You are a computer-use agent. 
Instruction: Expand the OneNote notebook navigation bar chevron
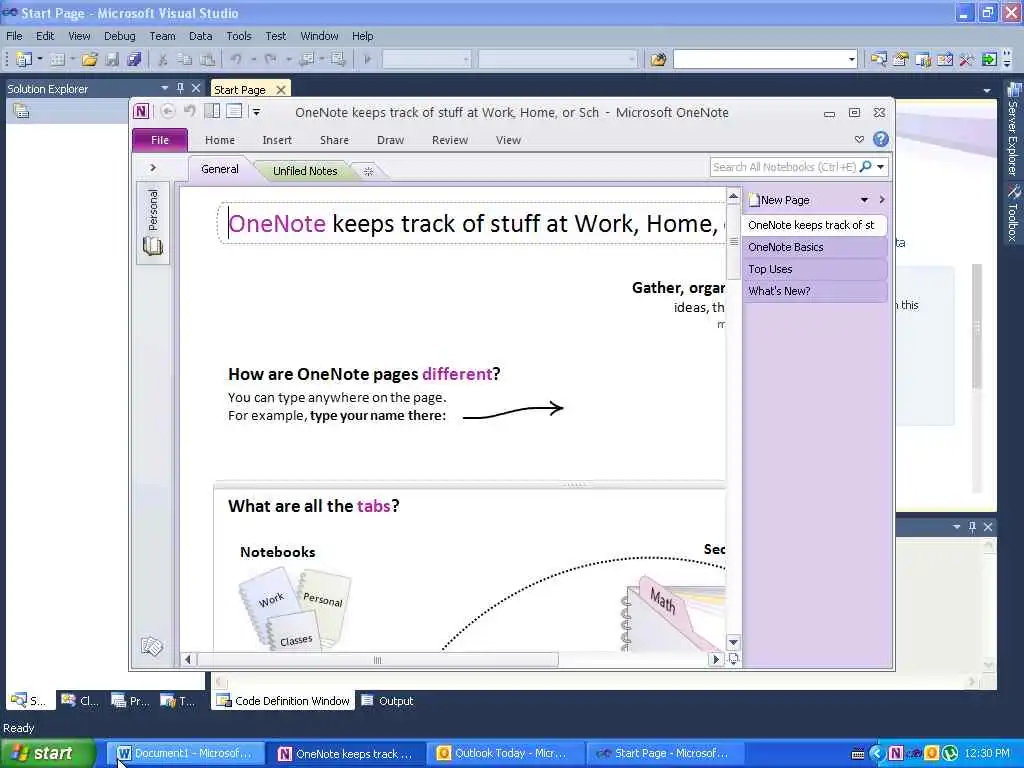(x=153, y=168)
